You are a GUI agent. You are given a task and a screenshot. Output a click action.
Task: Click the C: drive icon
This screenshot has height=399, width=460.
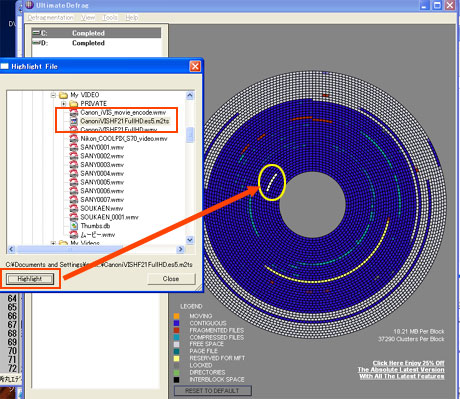click(x=36, y=33)
